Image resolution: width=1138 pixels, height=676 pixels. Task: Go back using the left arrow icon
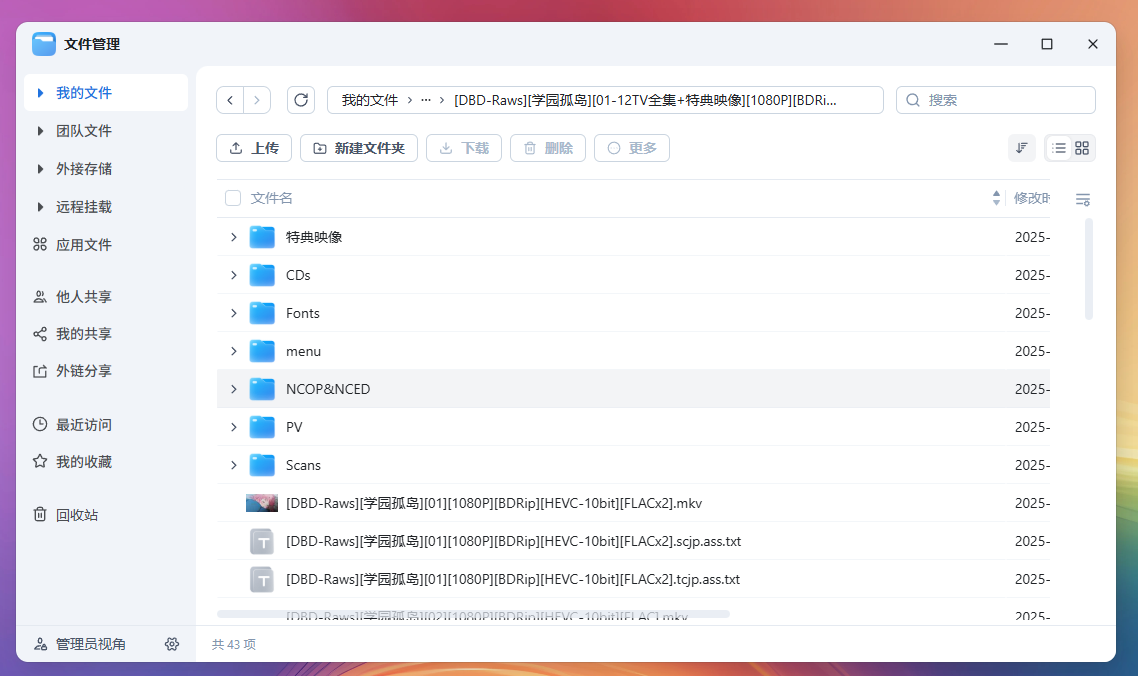[231, 100]
